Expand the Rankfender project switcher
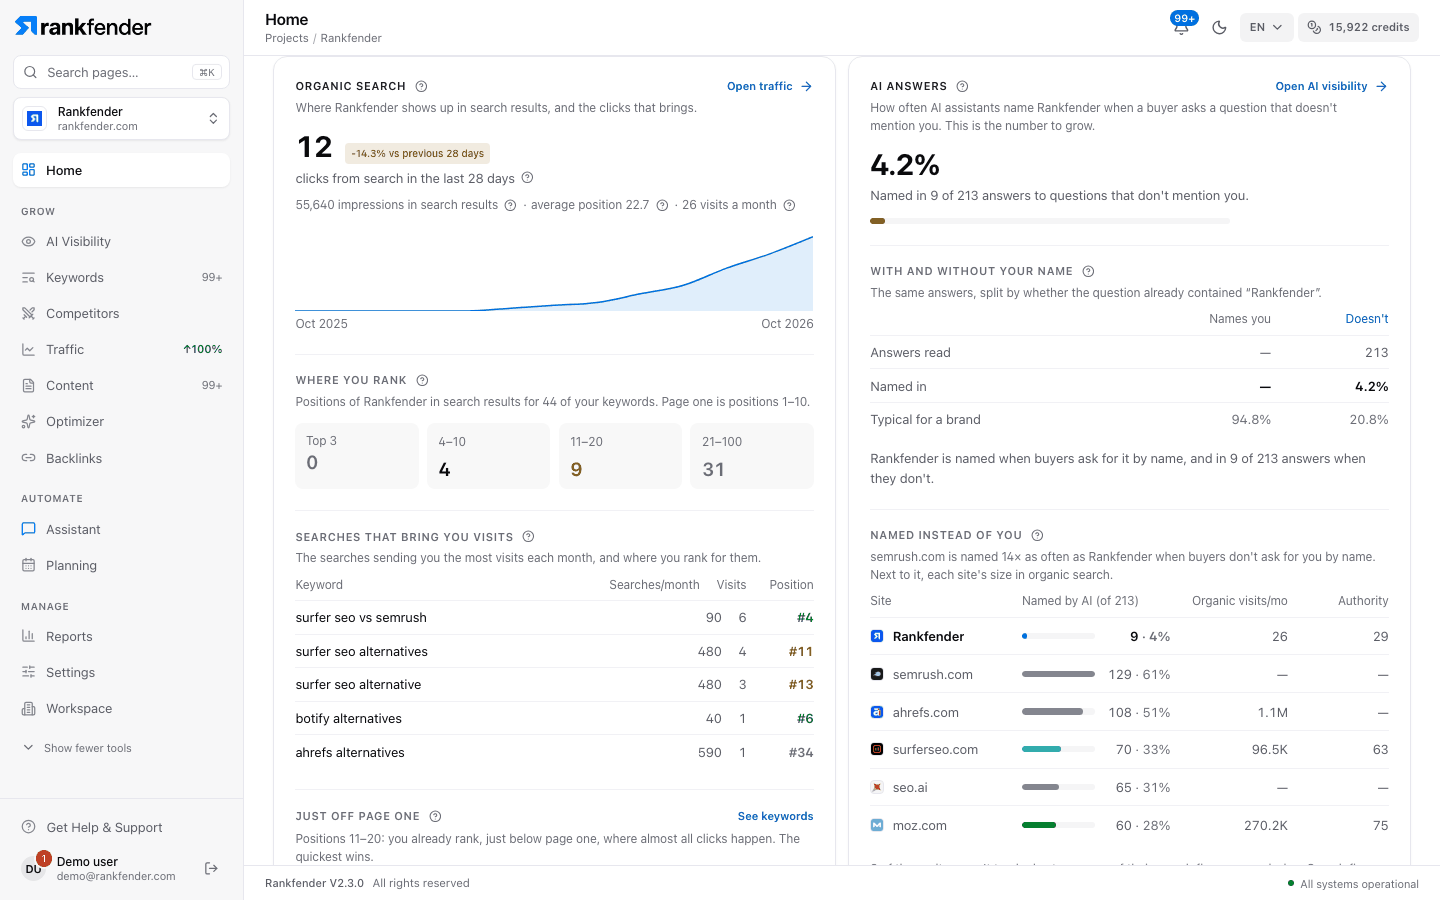The image size is (1440, 900). click(122, 119)
